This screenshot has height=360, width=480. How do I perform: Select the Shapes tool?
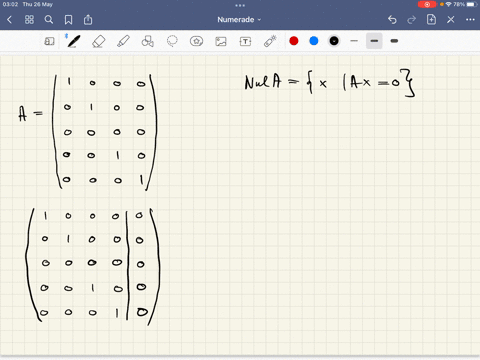coord(148,41)
